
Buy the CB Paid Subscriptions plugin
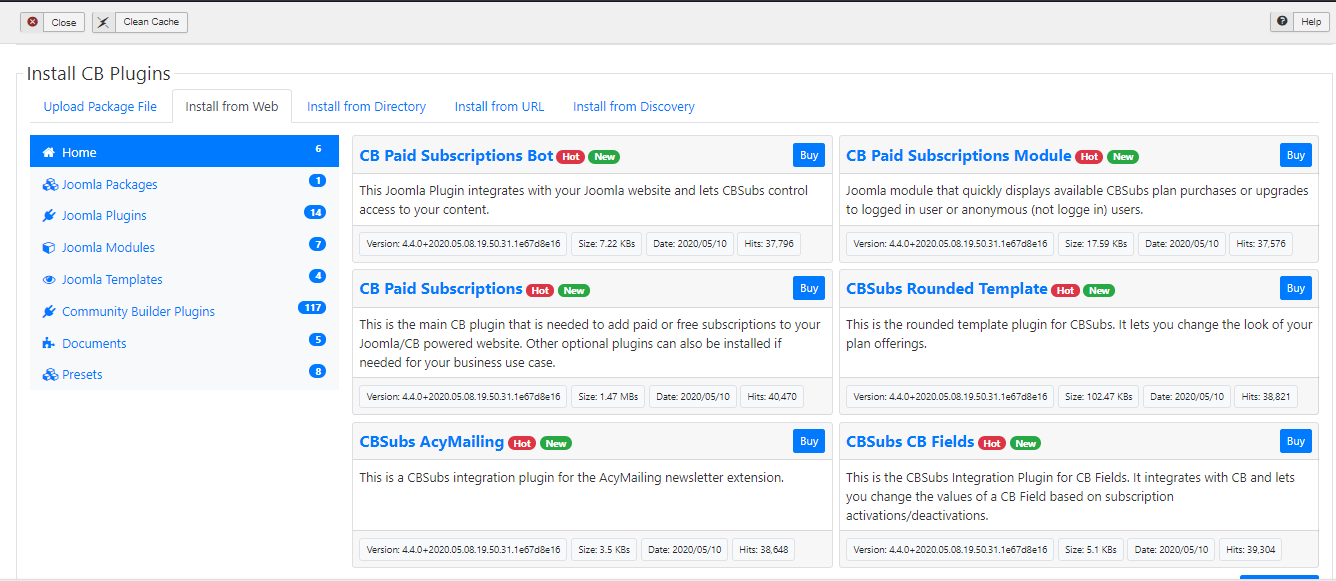pyautogui.click(x=809, y=288)
